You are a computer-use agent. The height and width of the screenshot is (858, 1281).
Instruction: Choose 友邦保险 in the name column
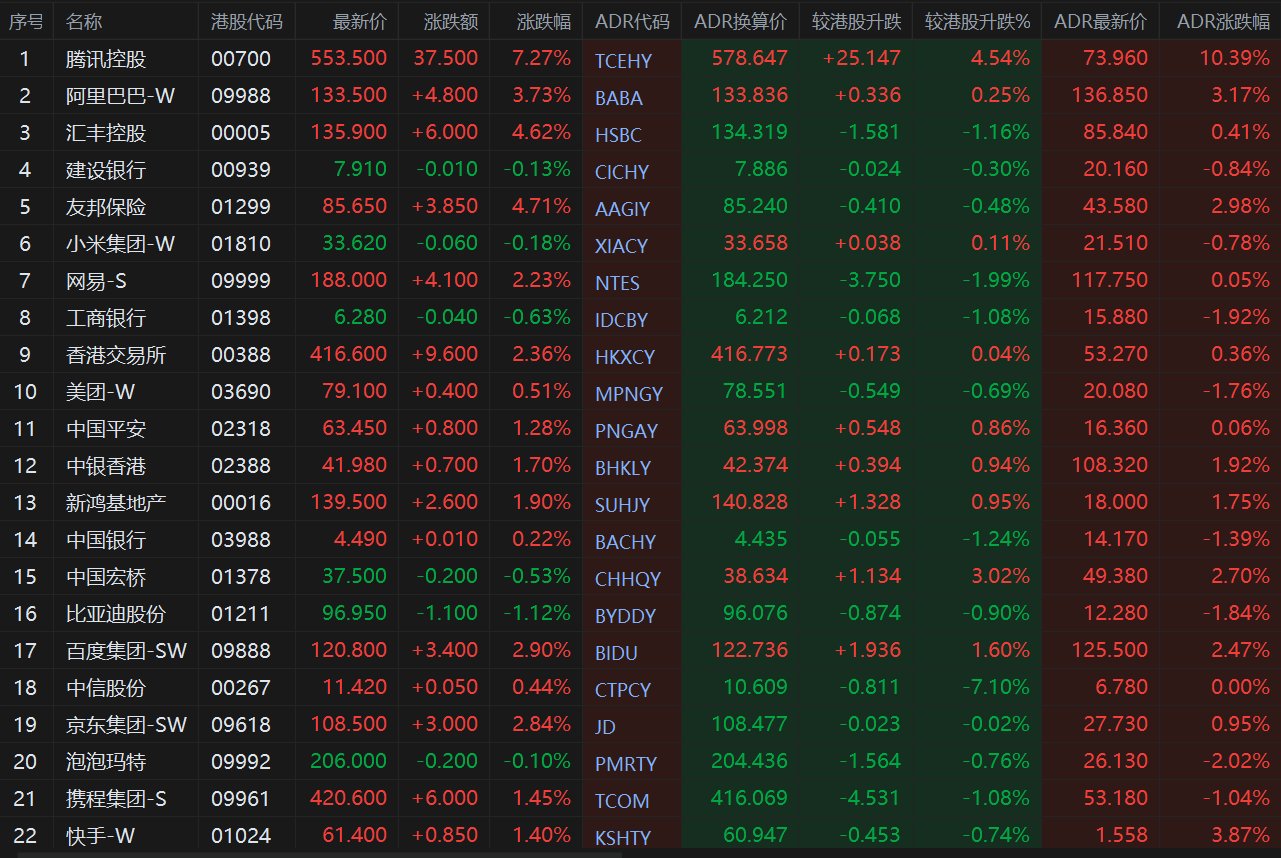click(x=106, y=207)
